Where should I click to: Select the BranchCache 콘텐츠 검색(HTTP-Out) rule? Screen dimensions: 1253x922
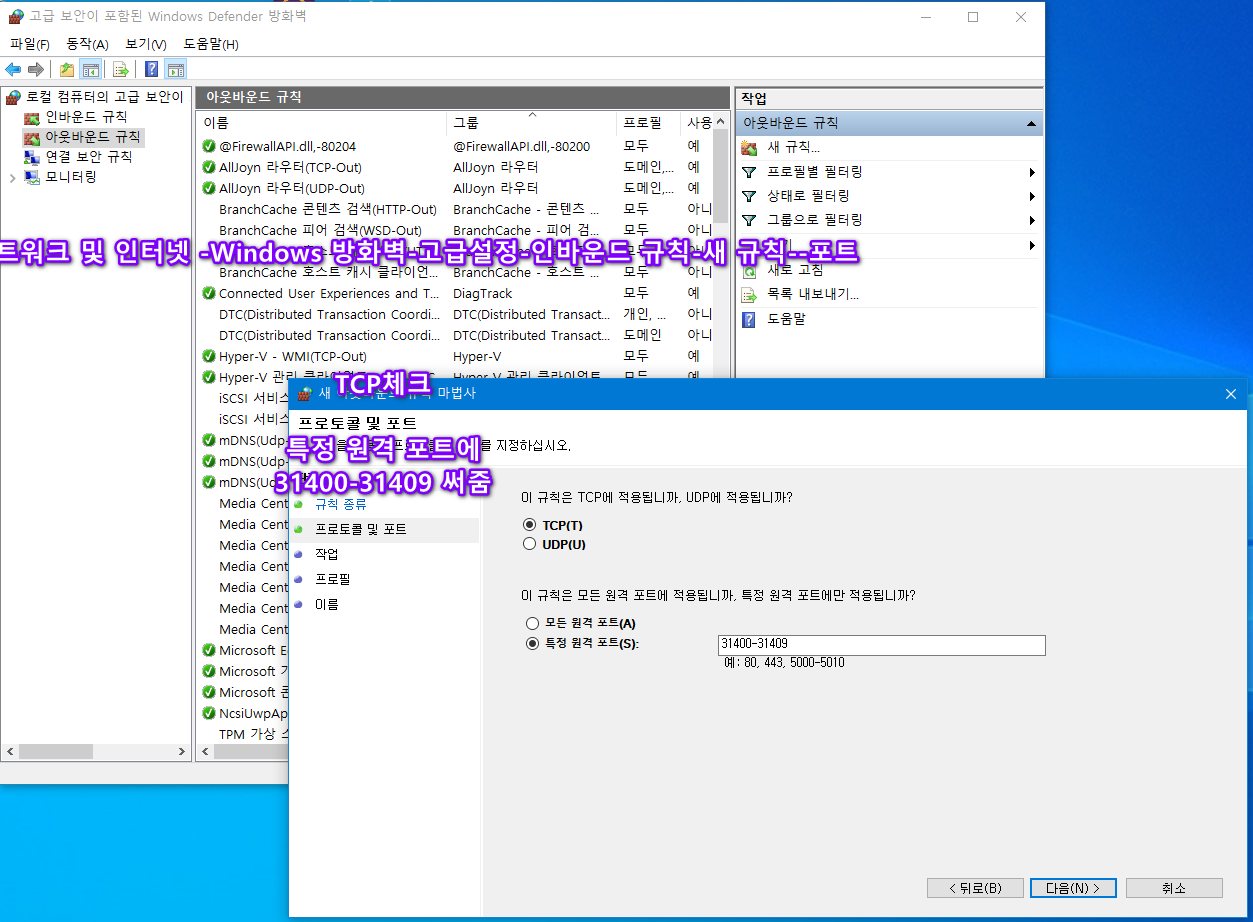click(x=328, y=209)
